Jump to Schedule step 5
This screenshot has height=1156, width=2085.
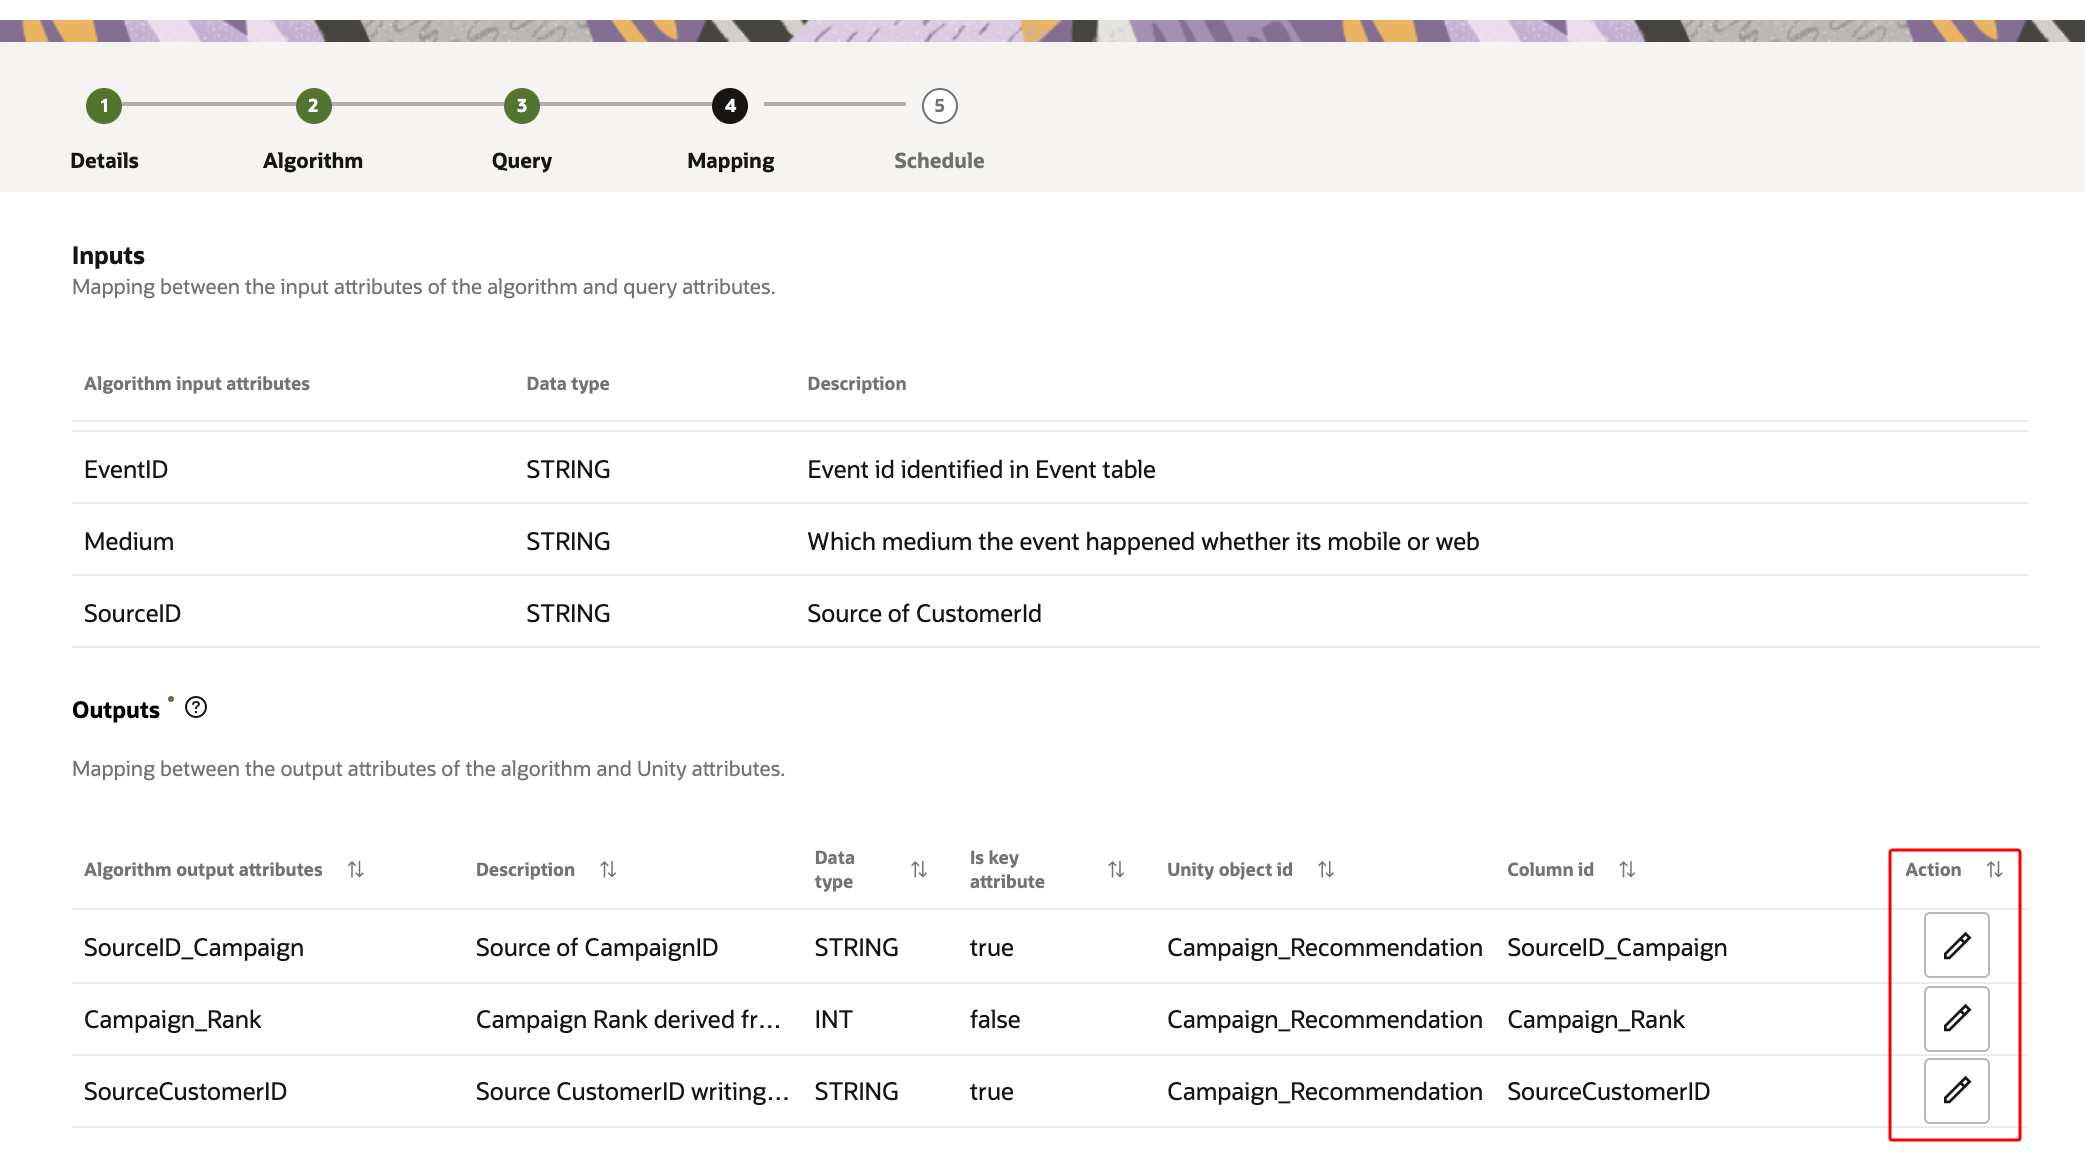pos(939,106)
